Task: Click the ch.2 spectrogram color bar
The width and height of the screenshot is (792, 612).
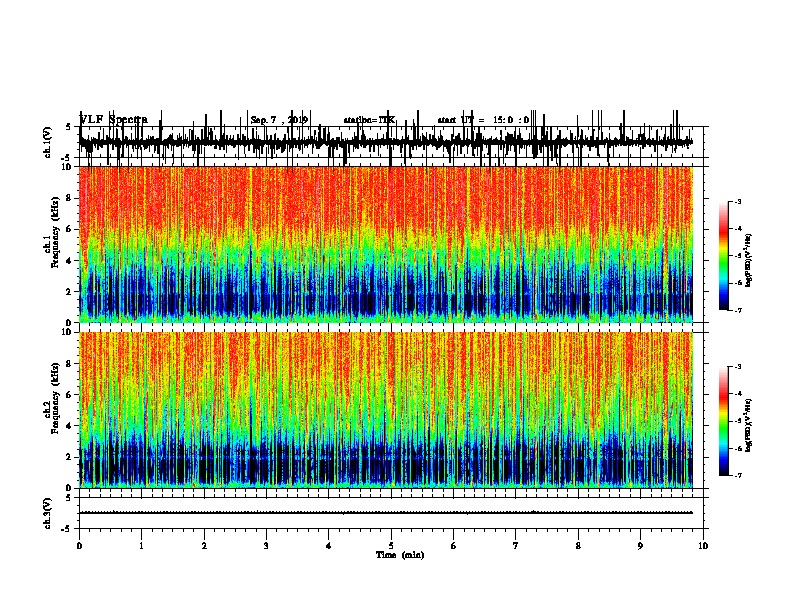Action: pyautogui.click(x=724, y=421)
